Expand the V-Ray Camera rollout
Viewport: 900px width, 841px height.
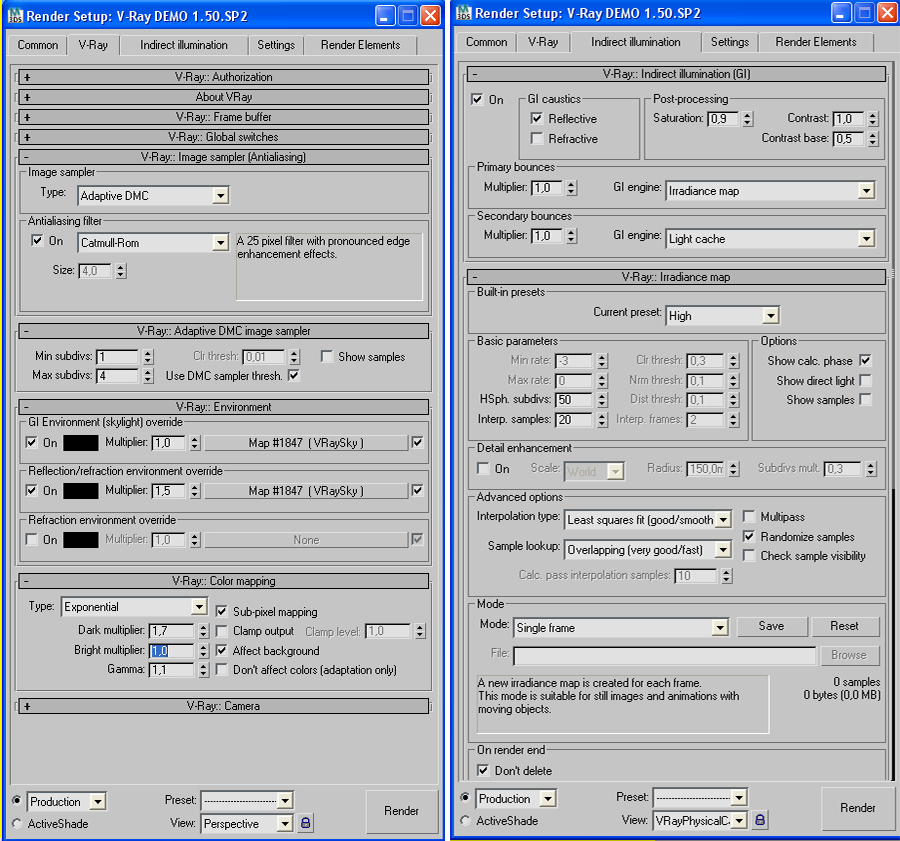27,706
